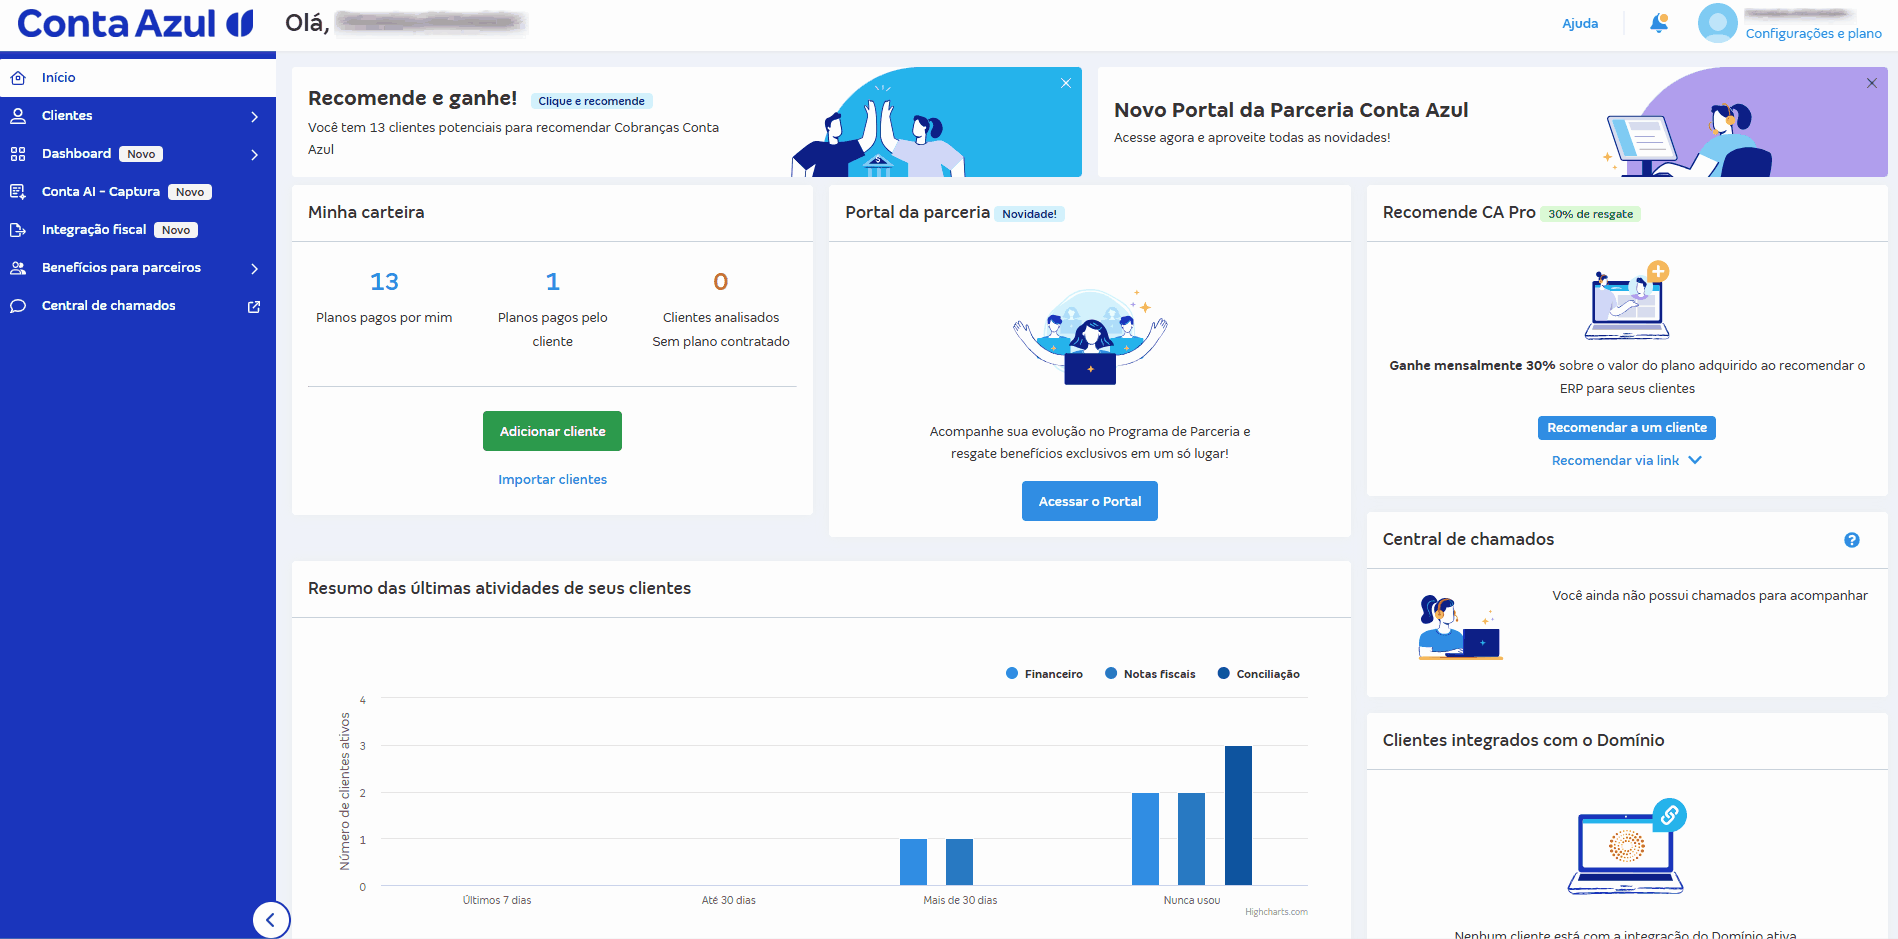Click the Conta Azul logo
The height and width of the screenshot is (939, 1898).
(x=135, y=24)
